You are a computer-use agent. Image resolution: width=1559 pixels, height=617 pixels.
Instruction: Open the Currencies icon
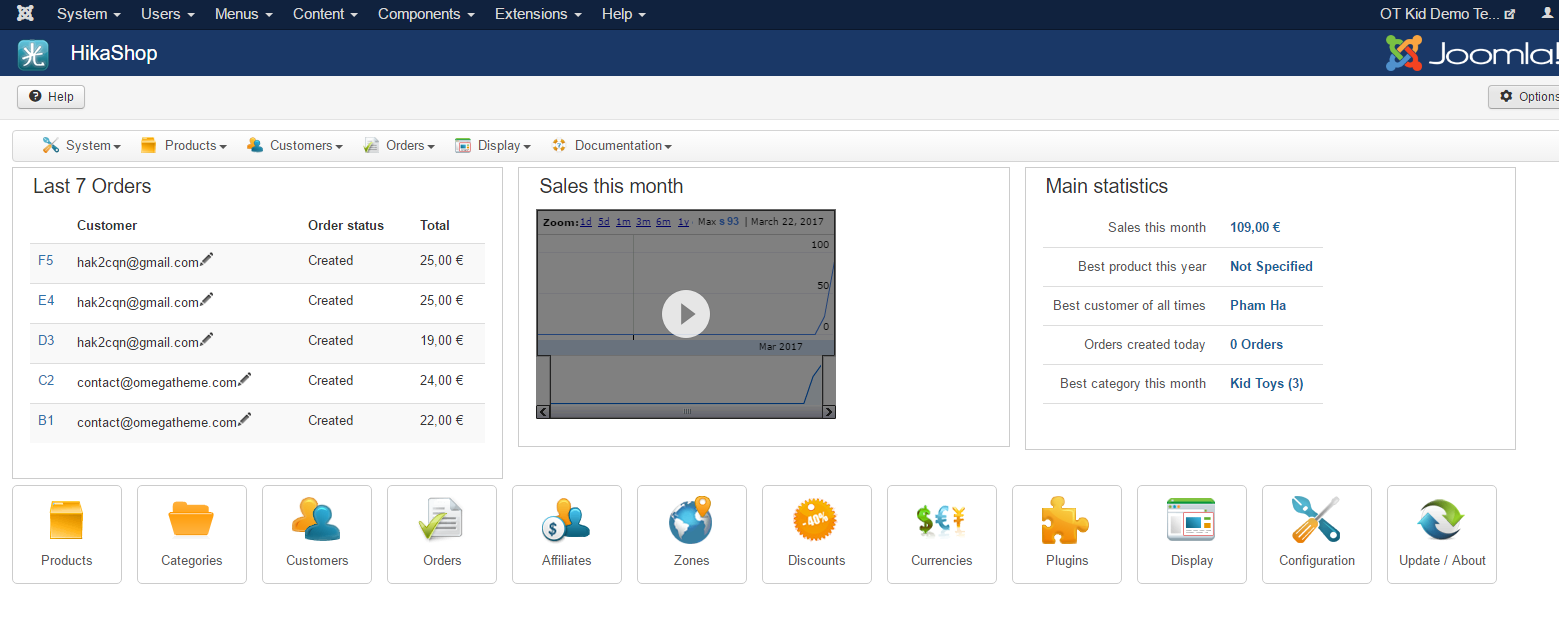tap(942, 534)
